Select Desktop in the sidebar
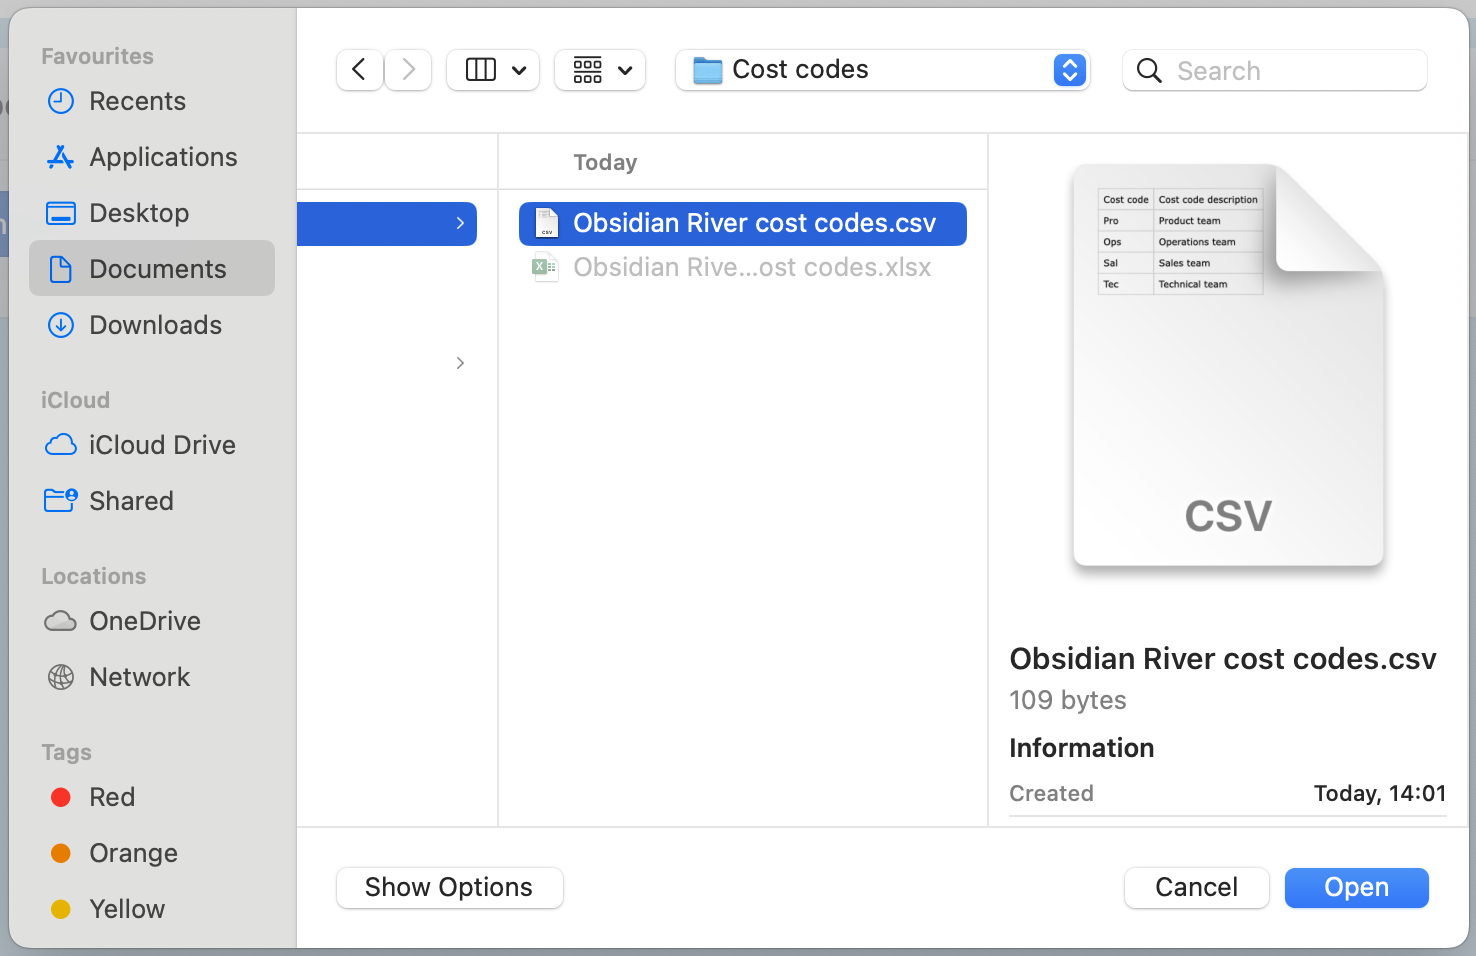 pyautogui.click(x=139, y=213)
